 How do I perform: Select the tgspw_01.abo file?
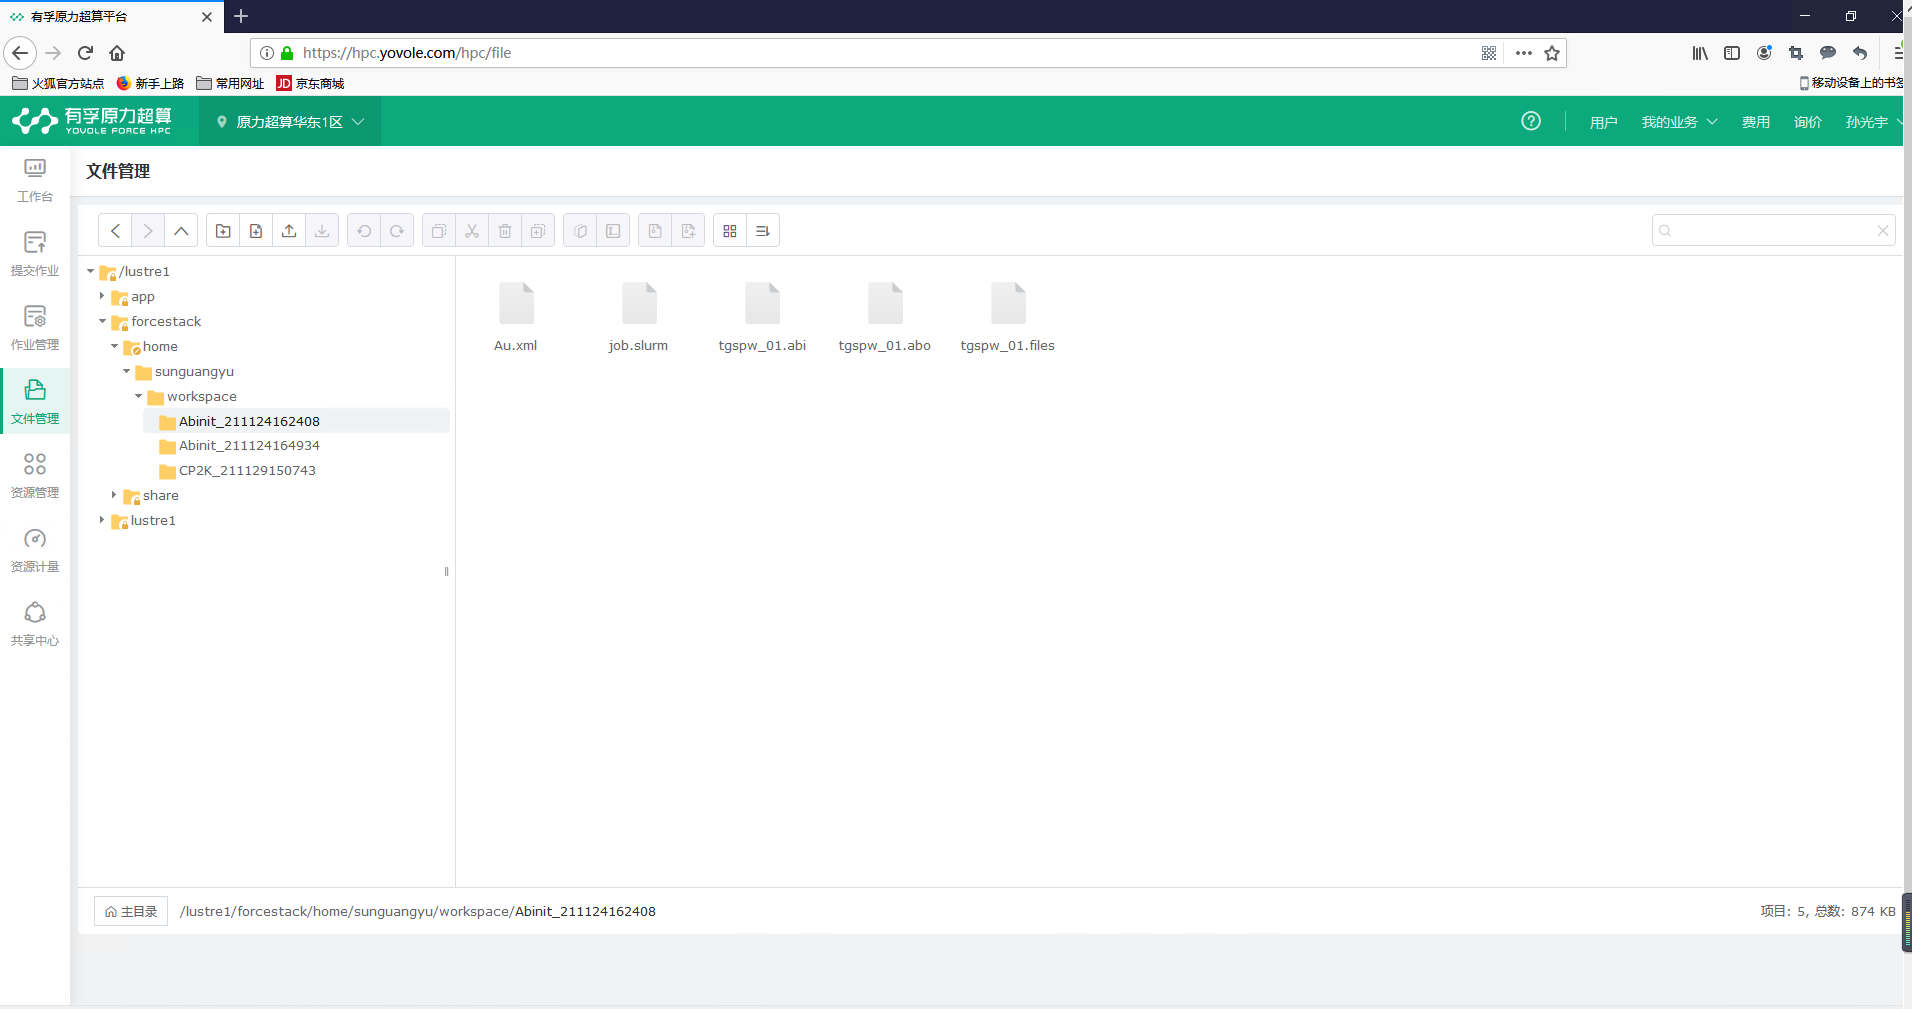(x=885, y=317)
